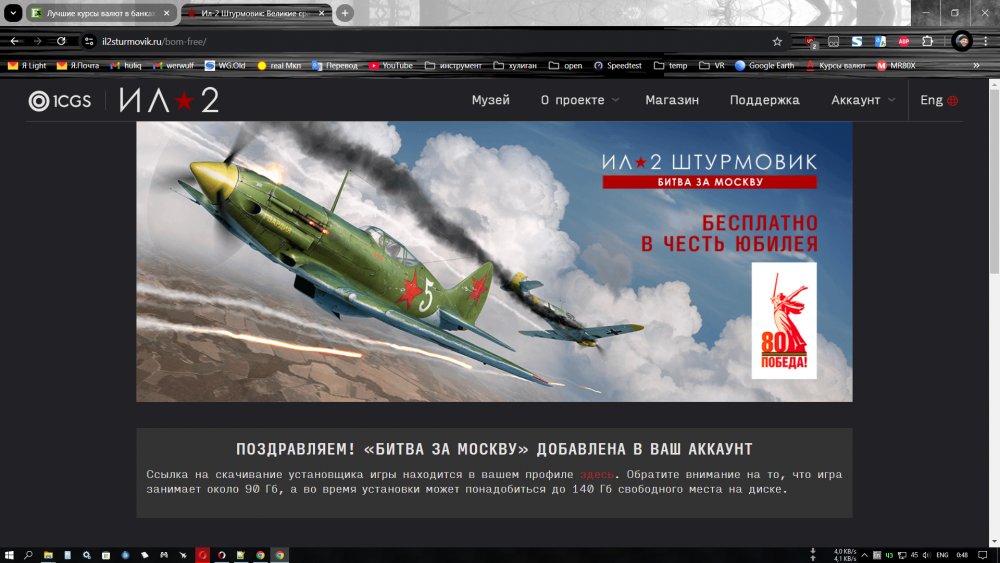Click the 1CGS logo
The image size is (1000, 563).
(59, 101)
